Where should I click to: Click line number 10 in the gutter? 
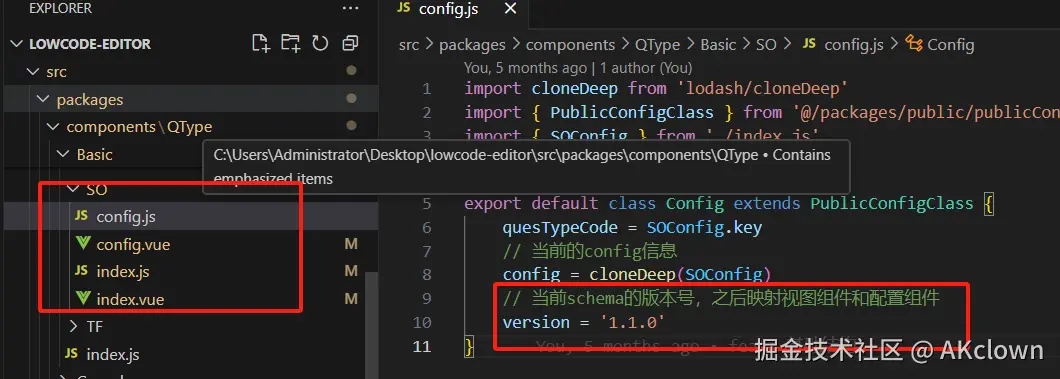(422, 322)
